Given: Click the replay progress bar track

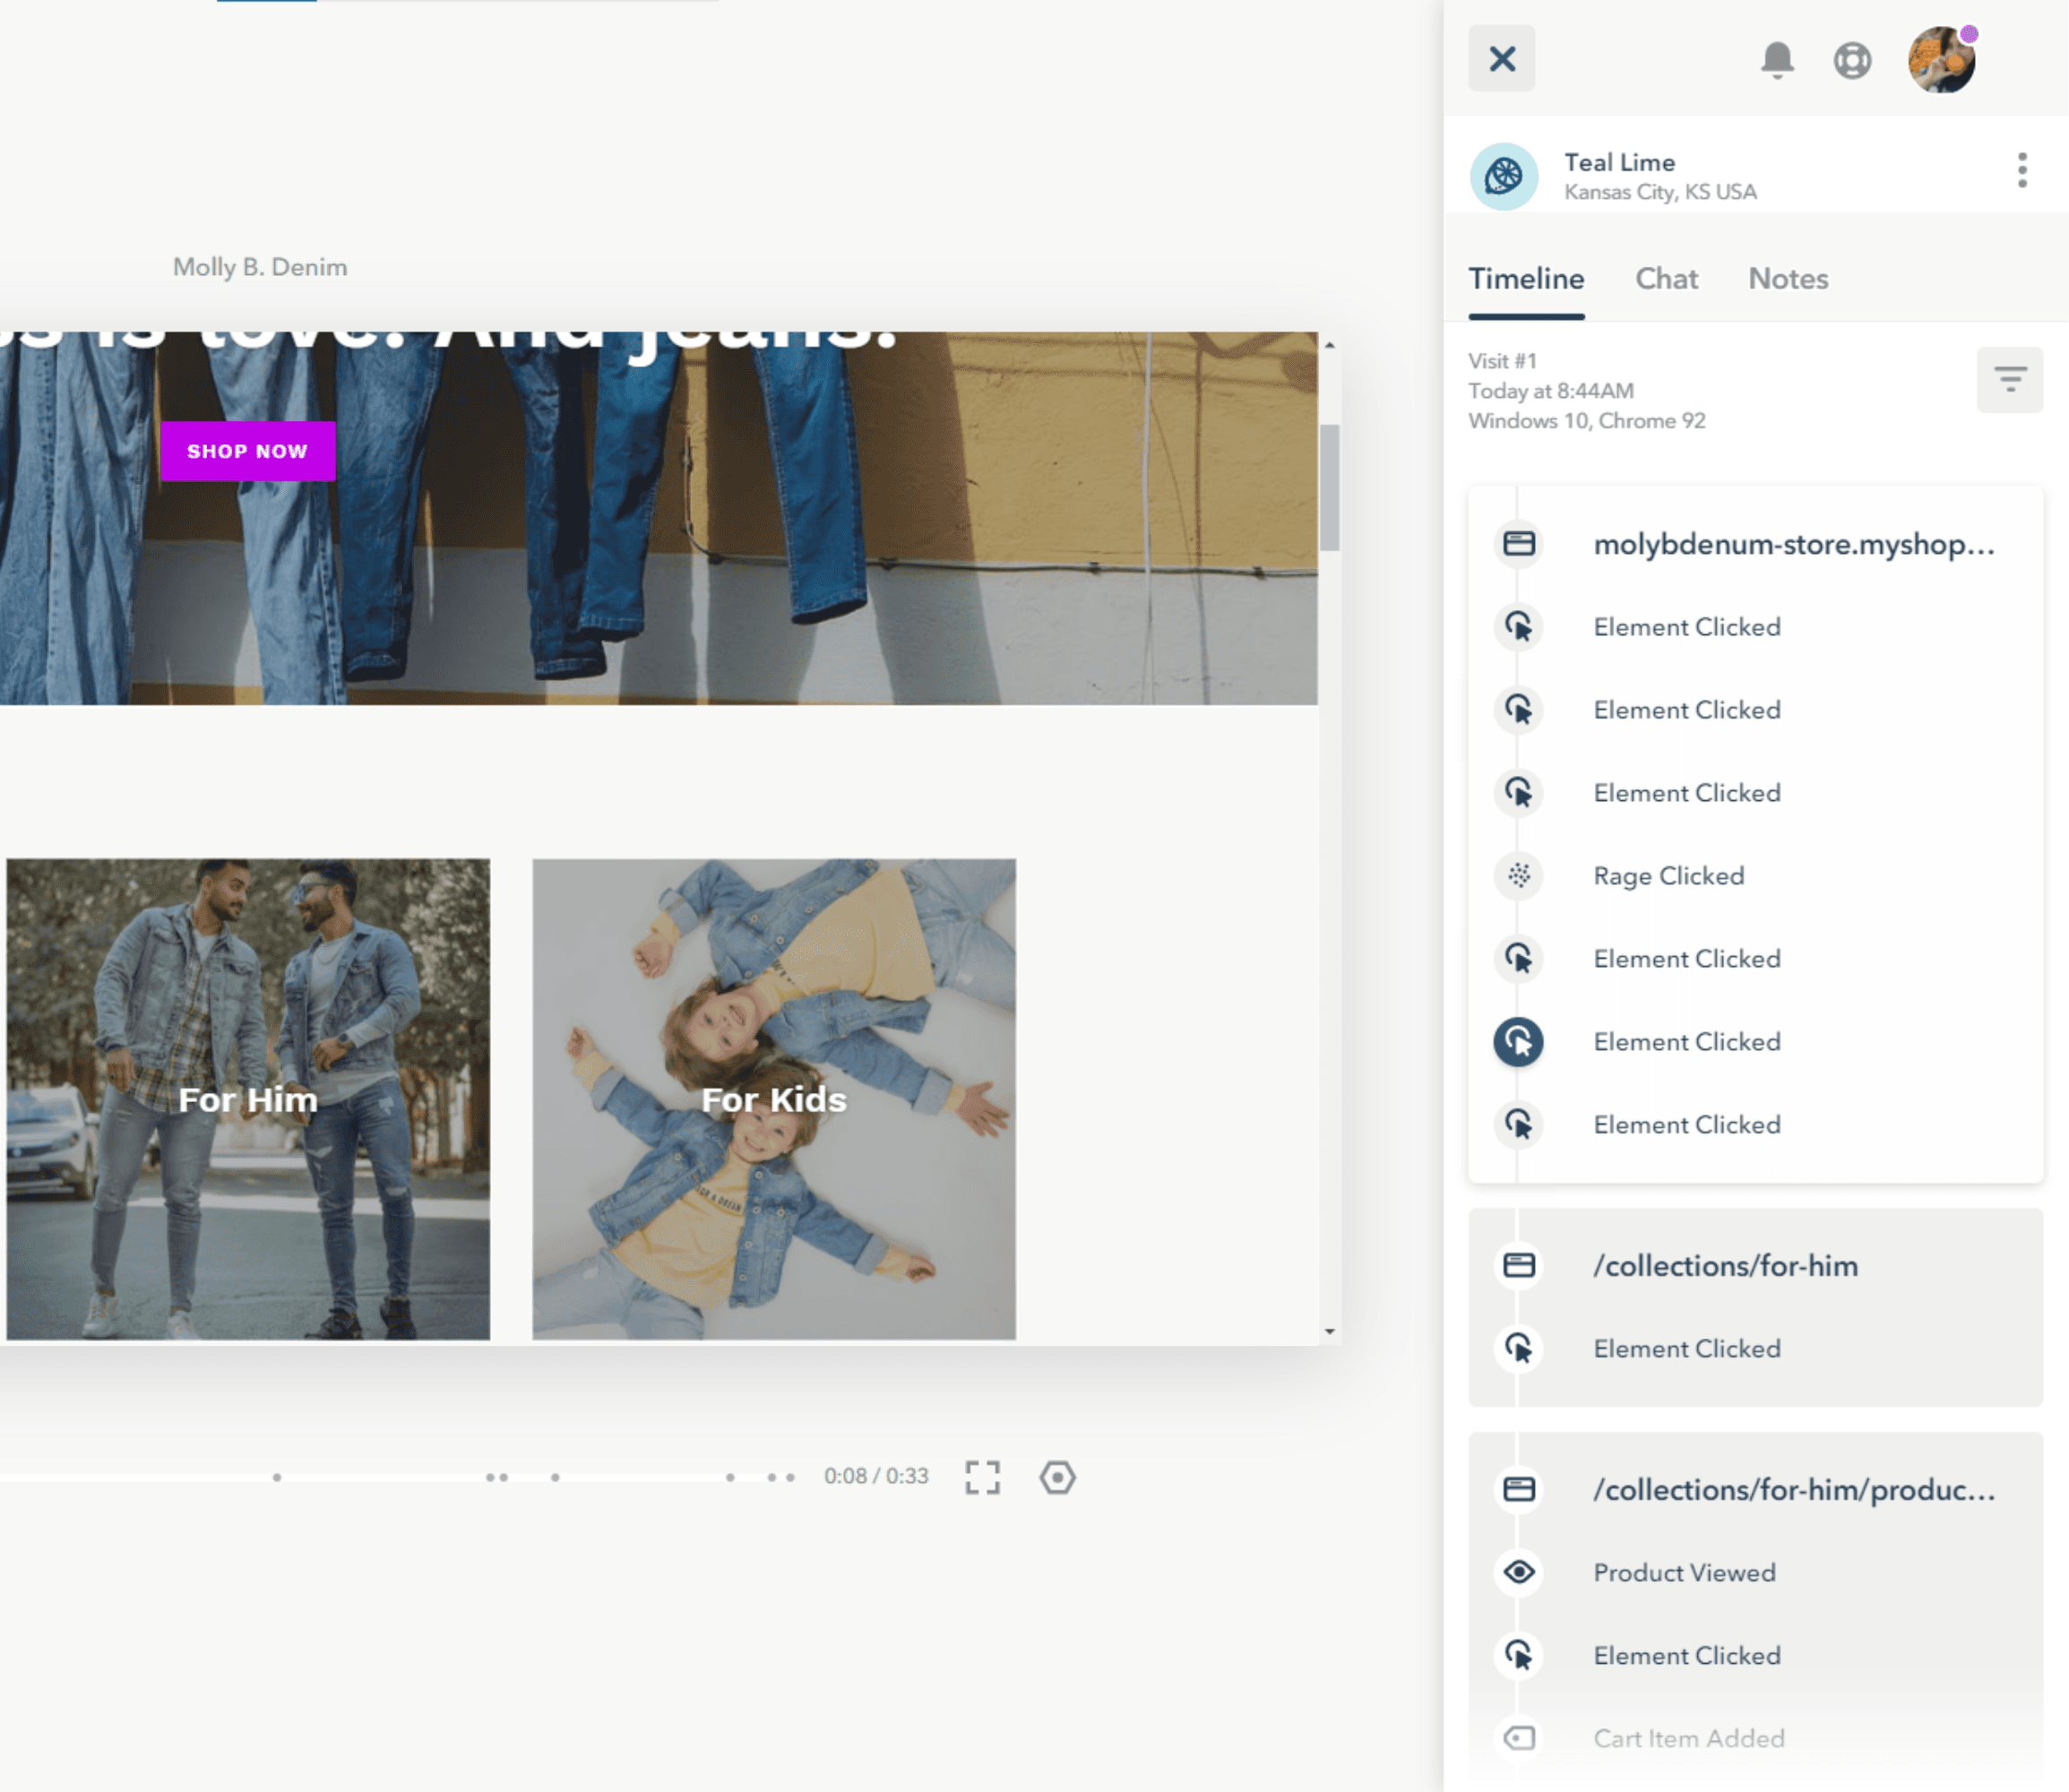Looking at the screenshot, I should pyautogui.click(x=400, y=1477).
